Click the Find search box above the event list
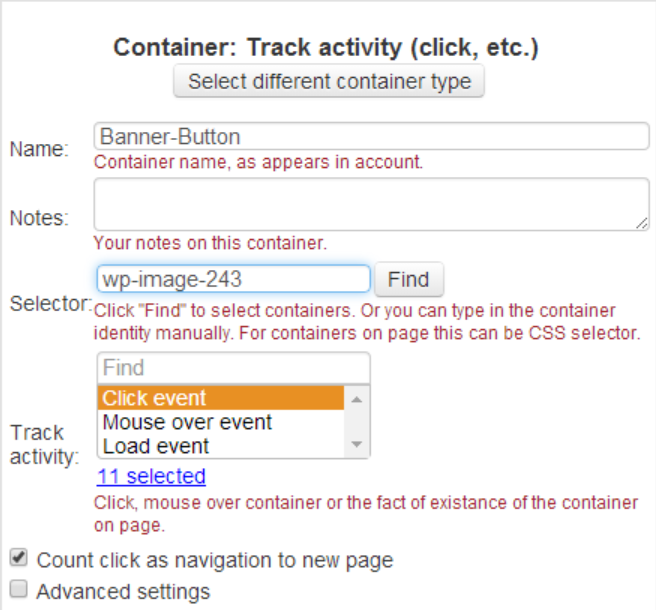Image resolution: width=656 pixels, height=610 pixels. [234, 368]
